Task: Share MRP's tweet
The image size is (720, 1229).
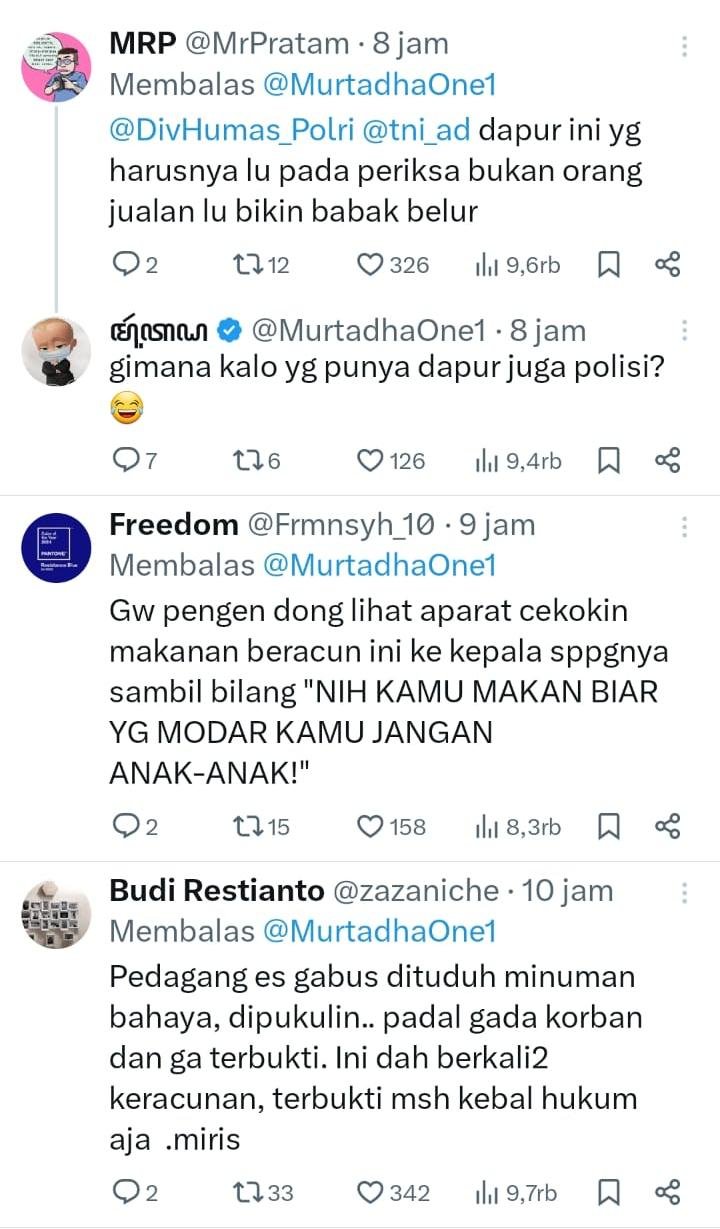Action: coord(667,265)
